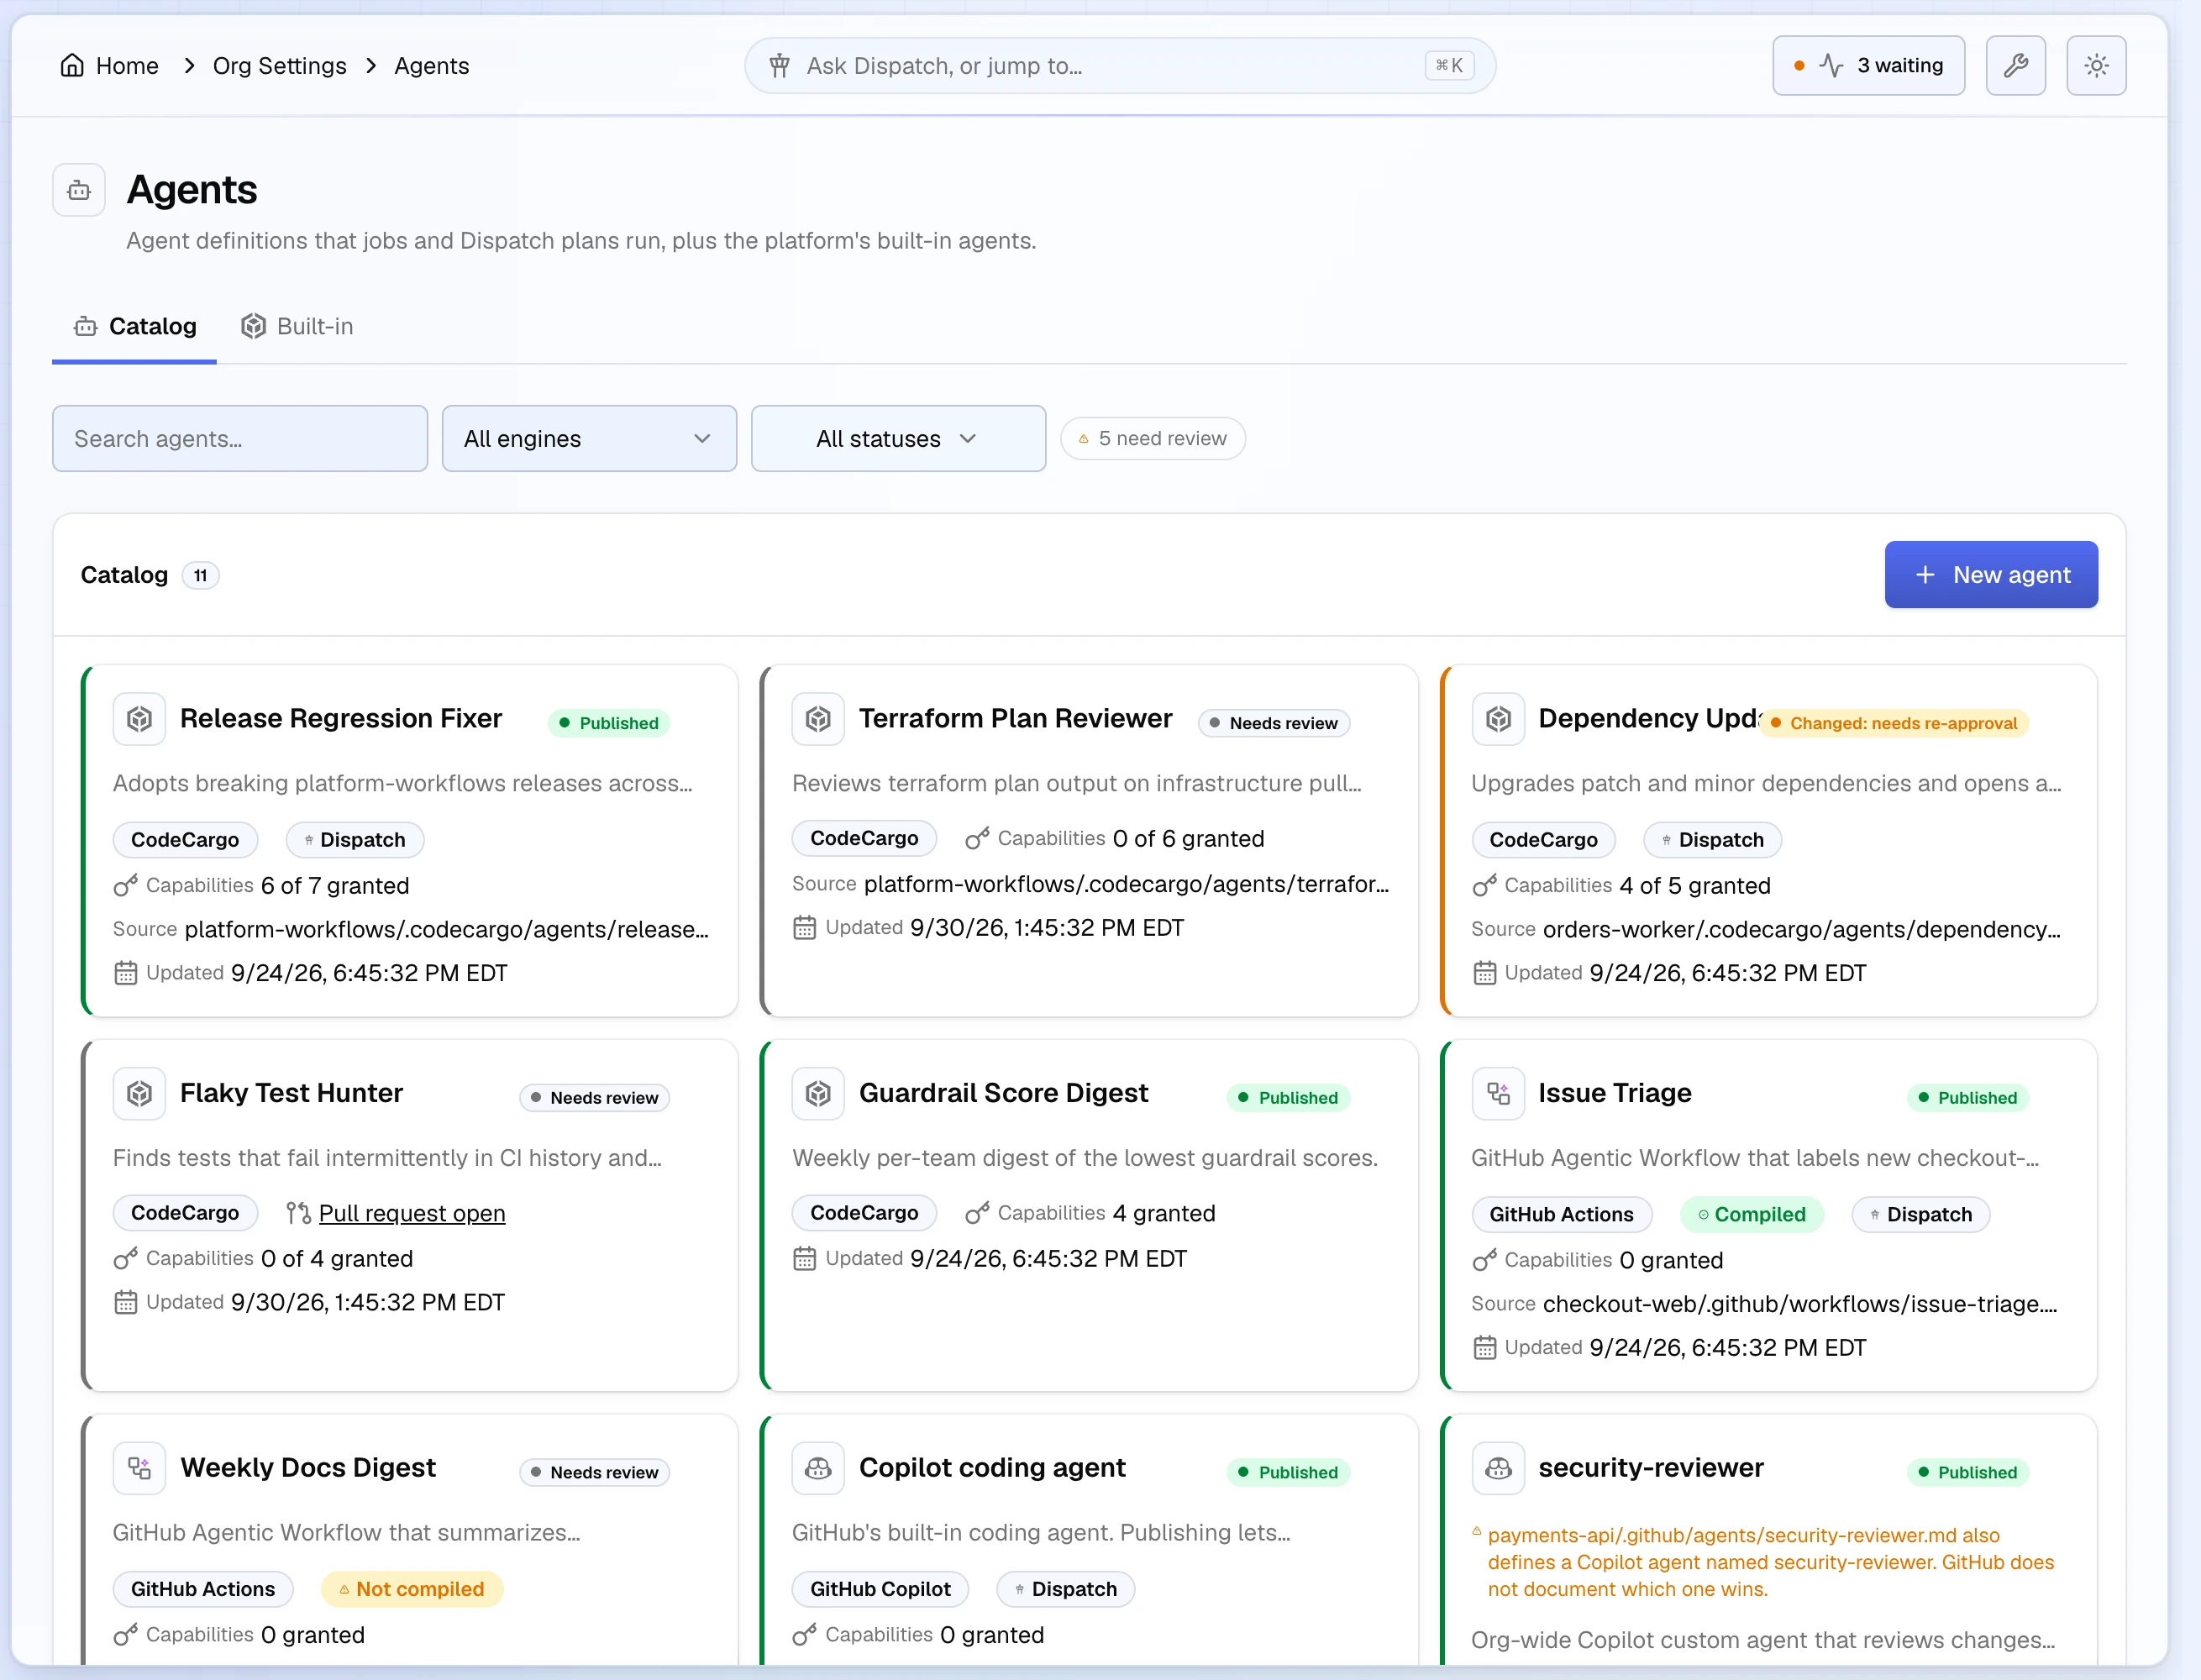Click capabilities key icon on Dependency Updater
This screenshot has height=1680, width=2201.
click(1484, 886)
